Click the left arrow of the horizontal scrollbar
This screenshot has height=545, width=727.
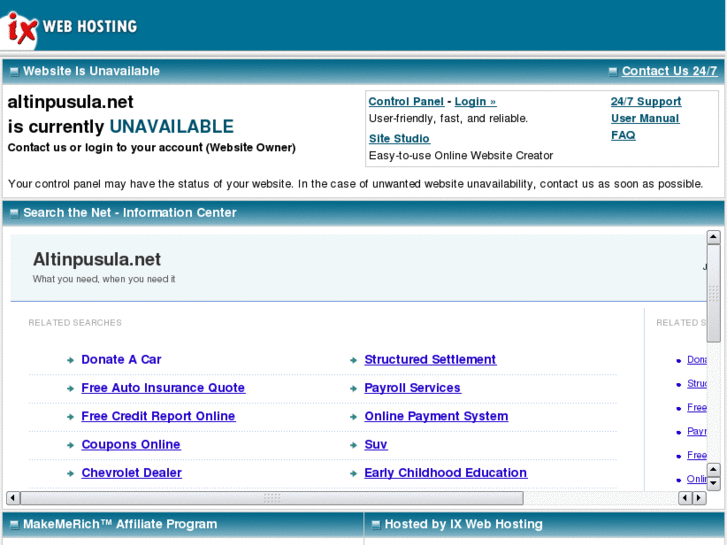13,498
